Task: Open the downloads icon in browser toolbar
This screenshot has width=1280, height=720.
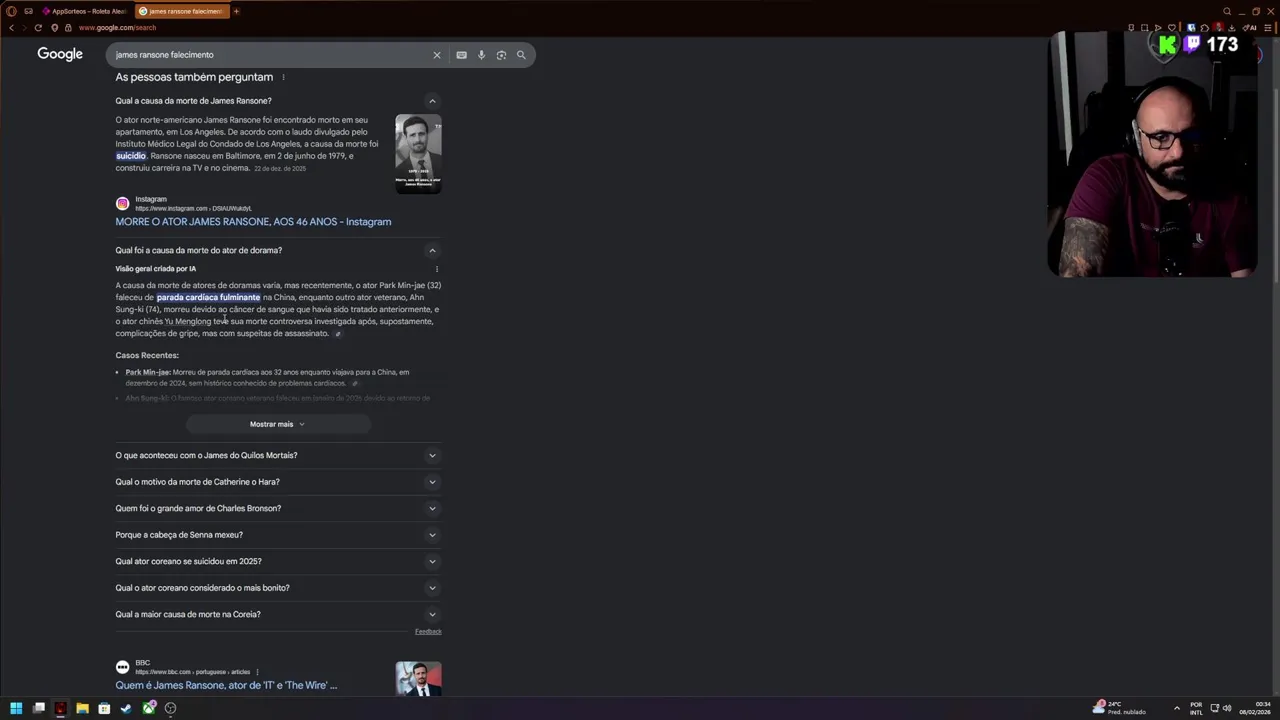Action: point(1232,28)
